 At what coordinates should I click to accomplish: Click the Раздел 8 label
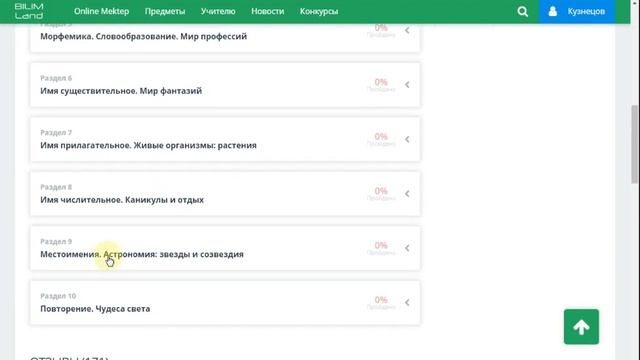pyautogui.click(x=56, y=187)
